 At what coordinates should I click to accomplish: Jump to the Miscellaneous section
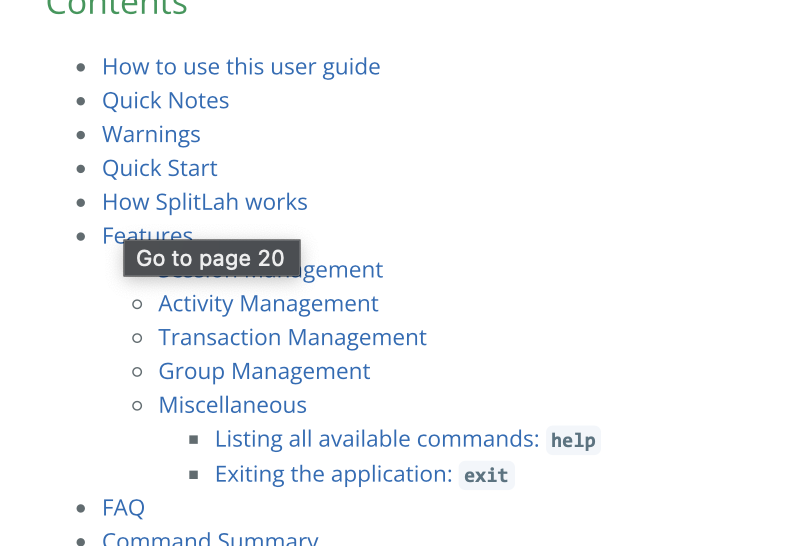point(232,405)
